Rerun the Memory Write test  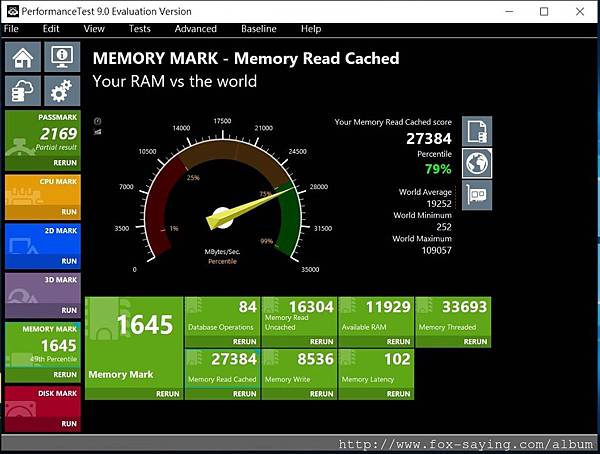click(x=321, y=394)
